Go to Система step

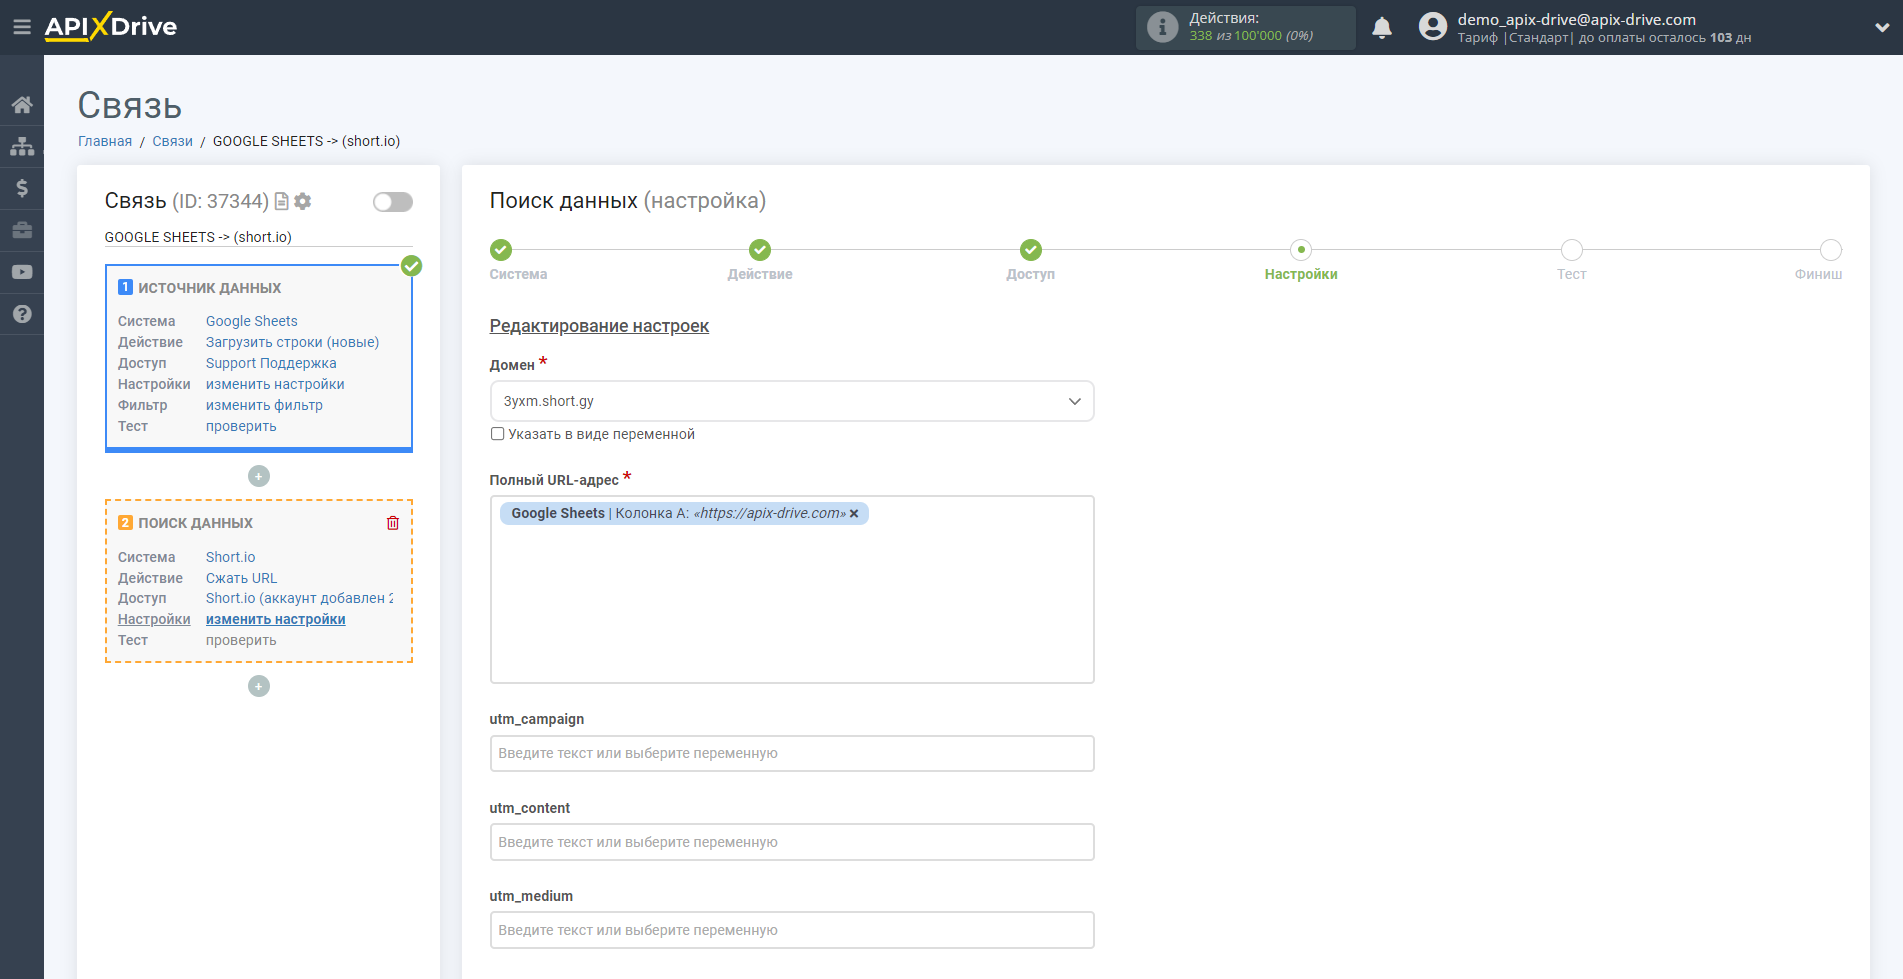pos(501,250)
